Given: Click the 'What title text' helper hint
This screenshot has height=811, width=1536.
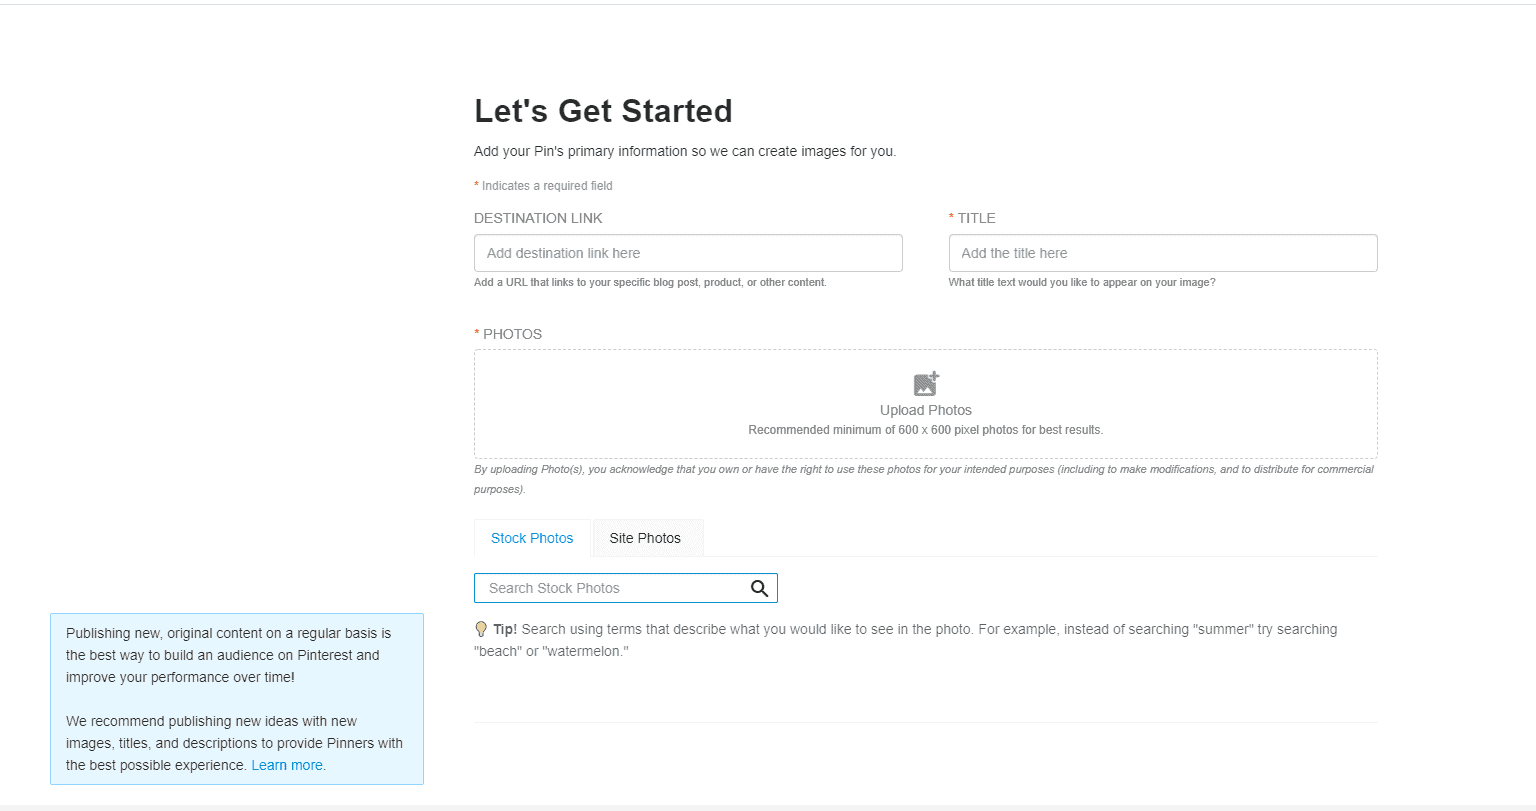Looking at the screenshot, I should point(1081,282).
